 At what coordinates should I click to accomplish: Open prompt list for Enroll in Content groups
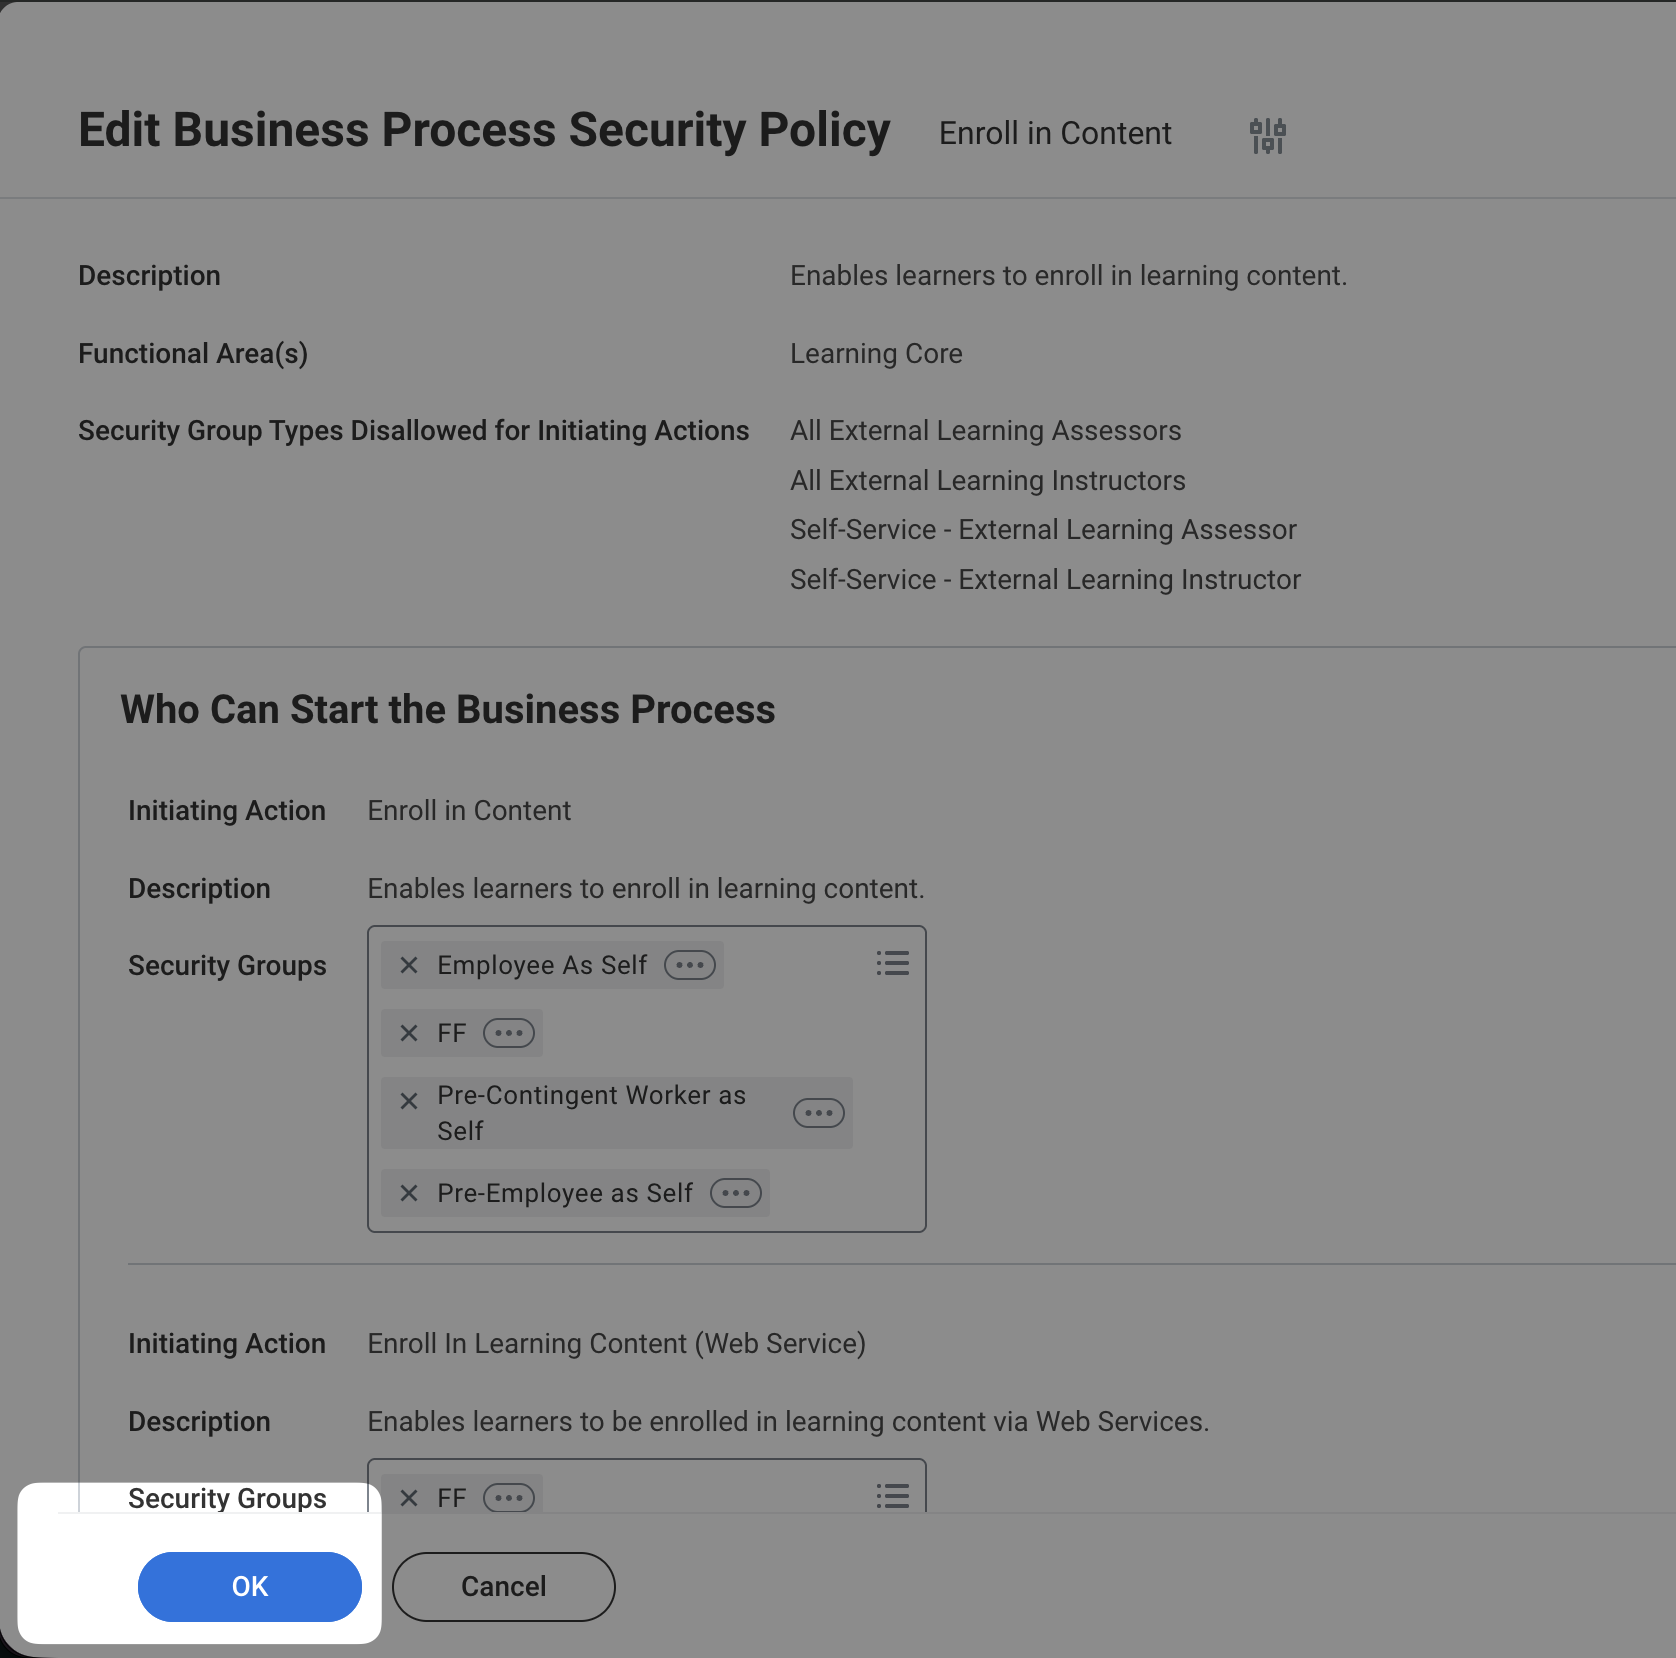(x=892, y=963)
